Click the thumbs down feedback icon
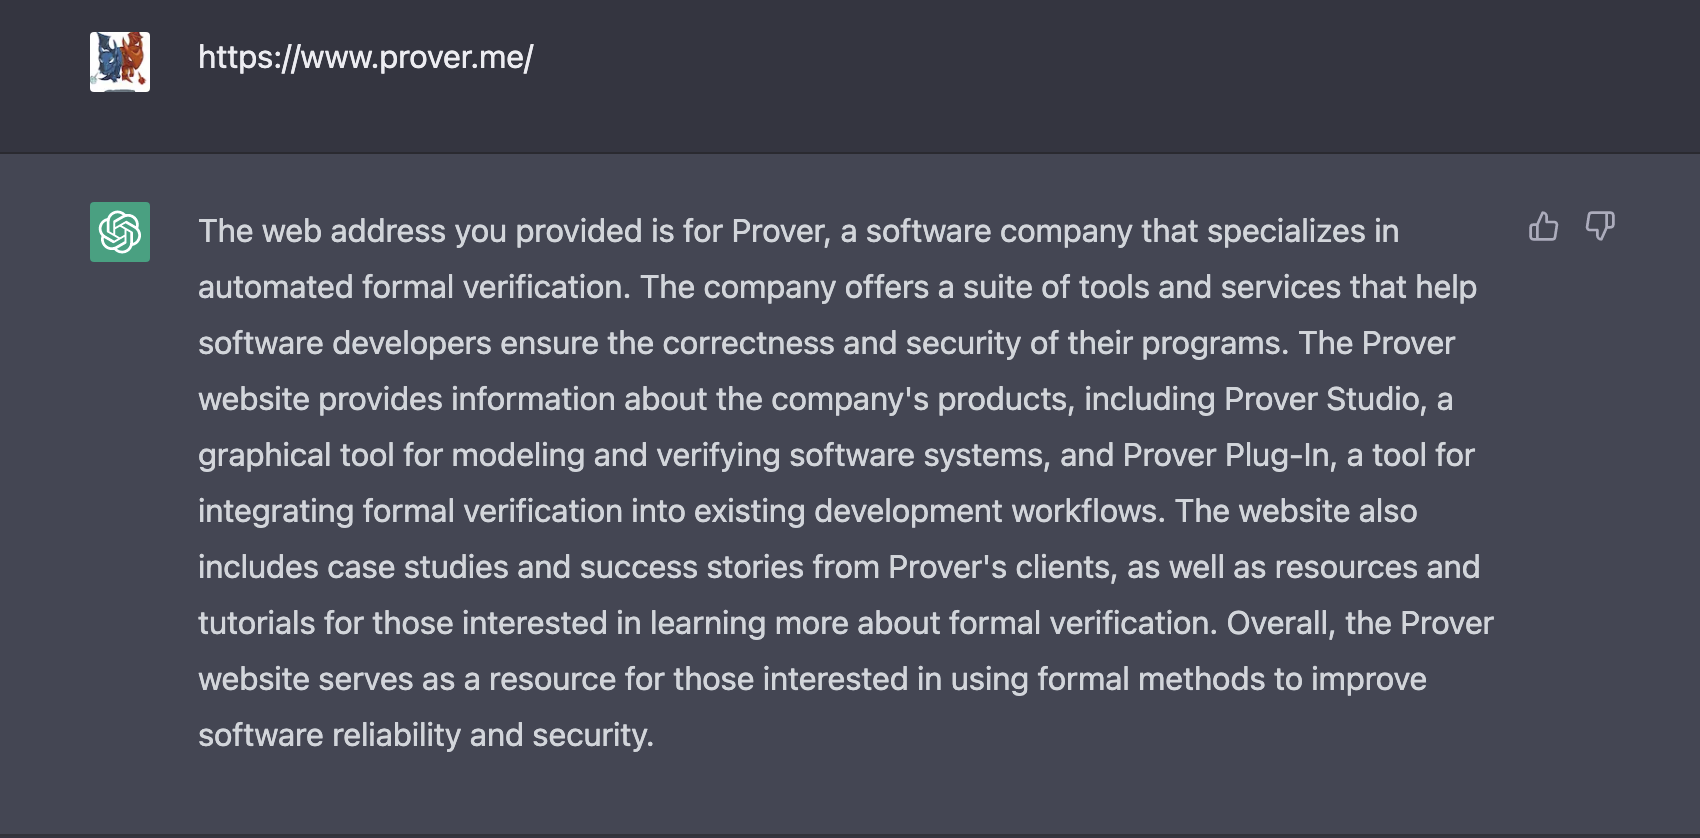Screen dimensions: 1700x838 point(1600,227)
